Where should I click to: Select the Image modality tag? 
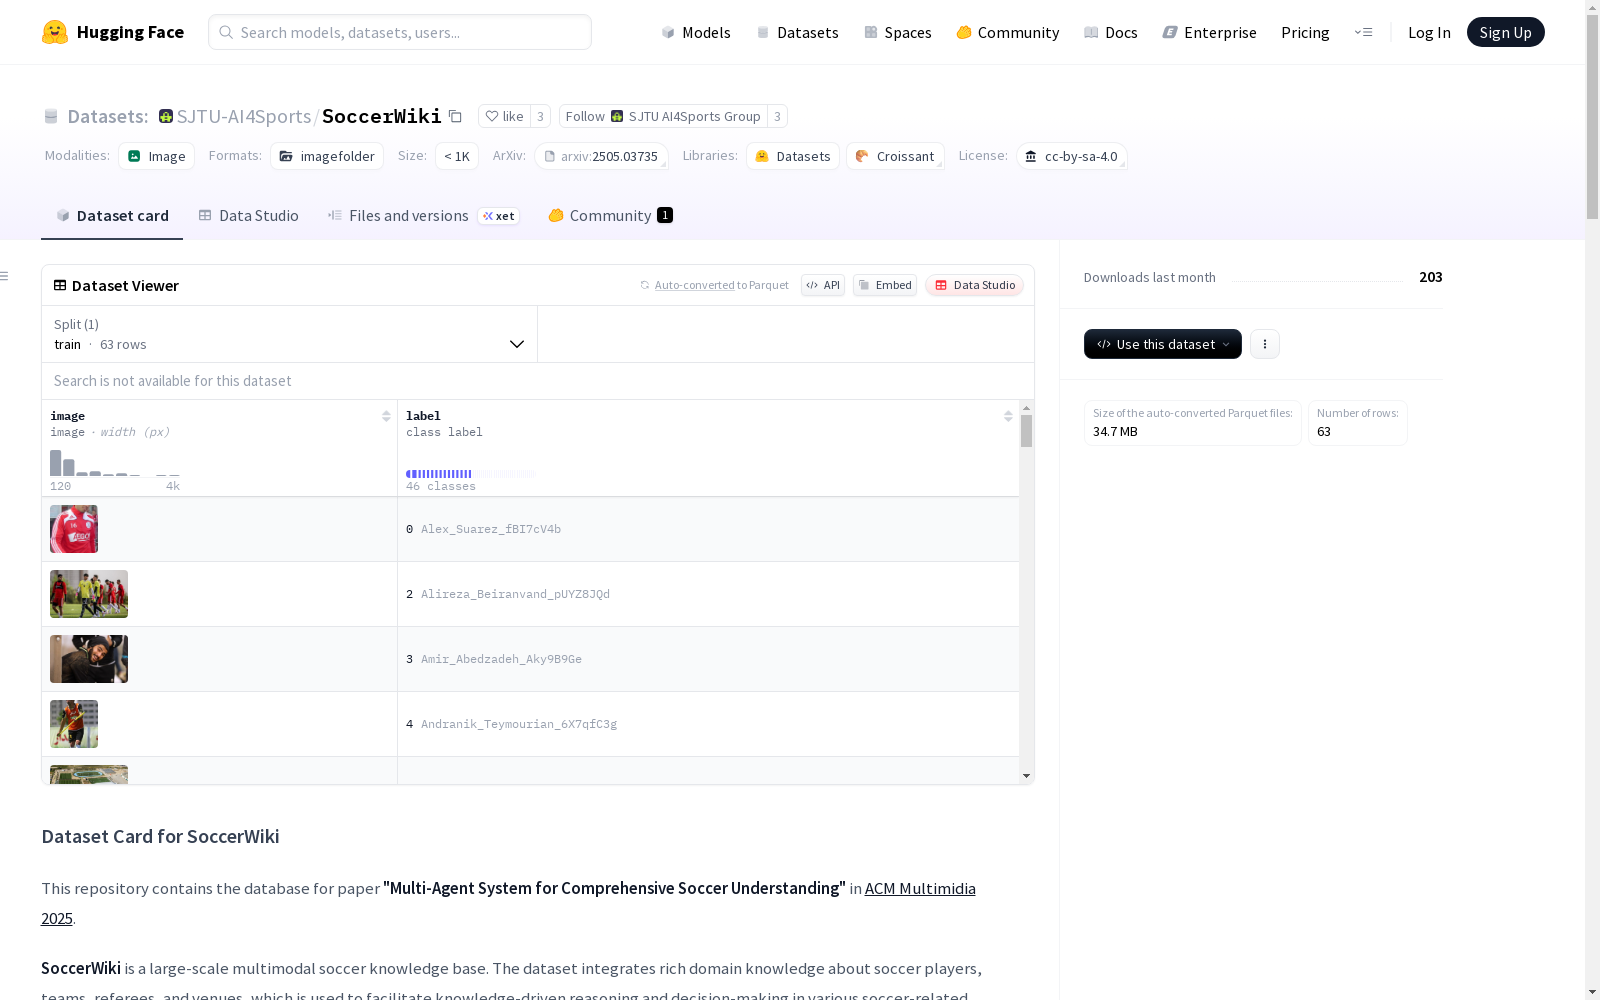[157, 156]
